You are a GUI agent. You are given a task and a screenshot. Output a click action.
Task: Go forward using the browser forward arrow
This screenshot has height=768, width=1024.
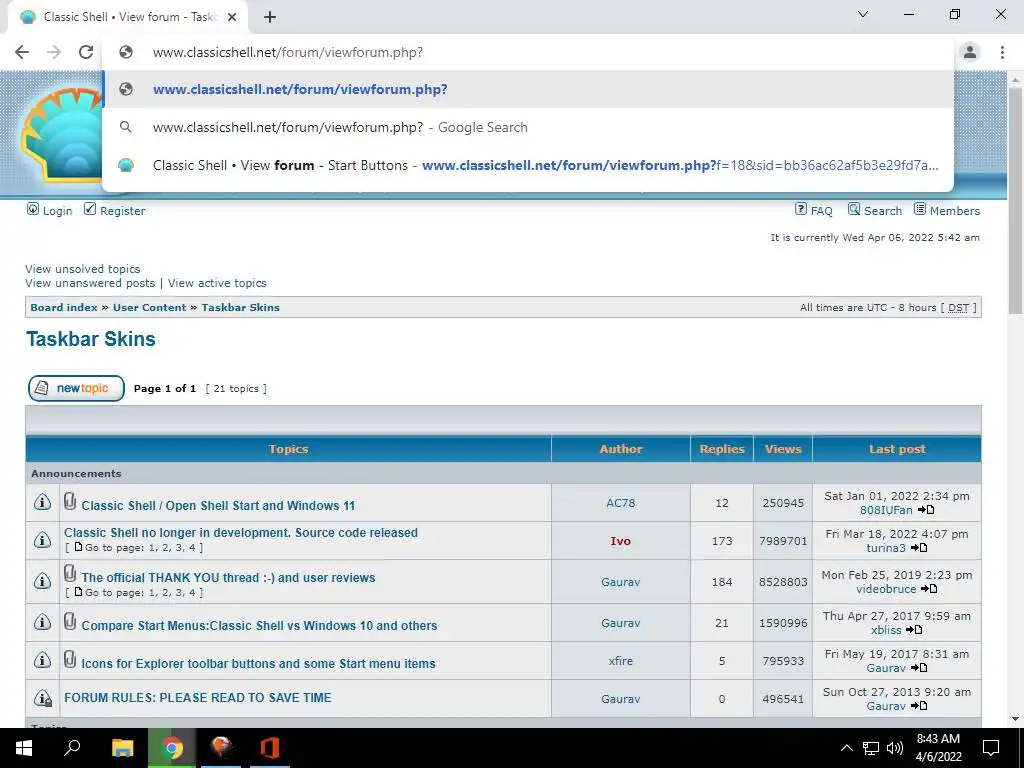[x=54, y=52]
